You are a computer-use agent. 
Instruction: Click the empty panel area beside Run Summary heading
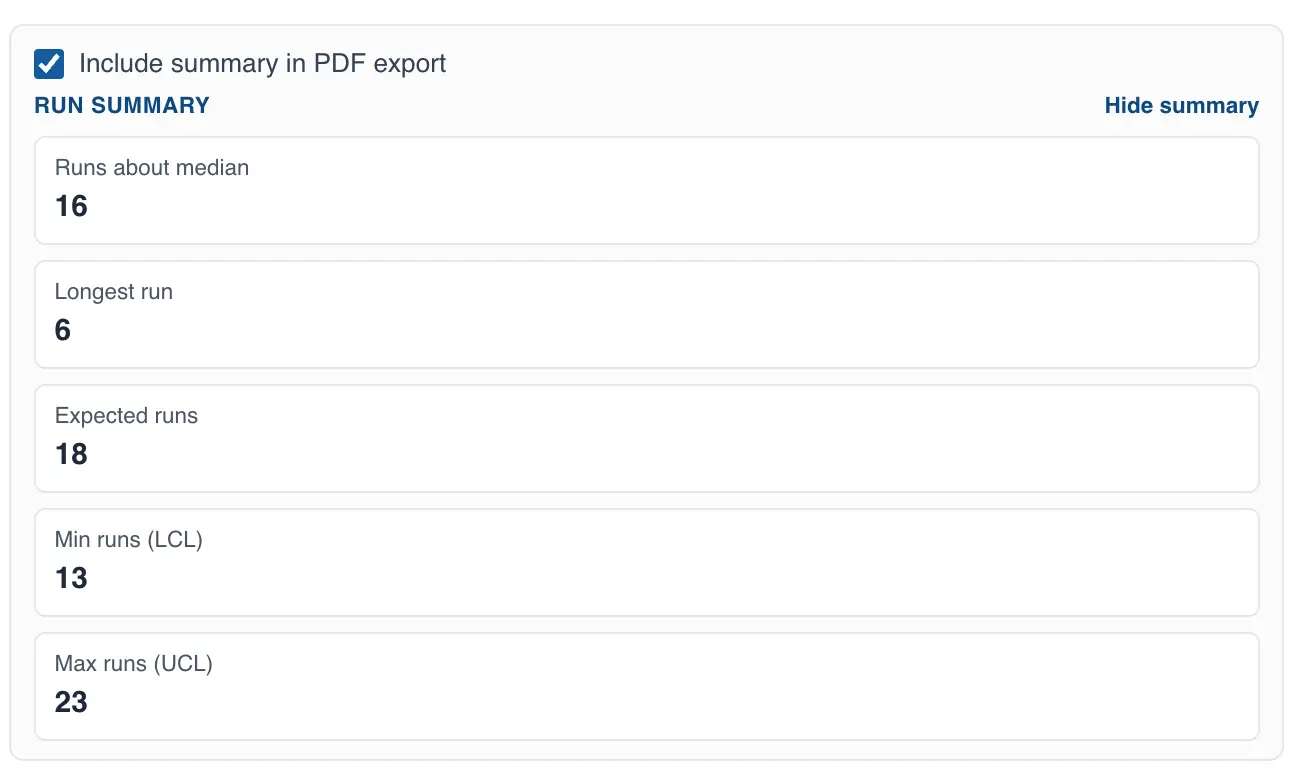pos(650,106)
